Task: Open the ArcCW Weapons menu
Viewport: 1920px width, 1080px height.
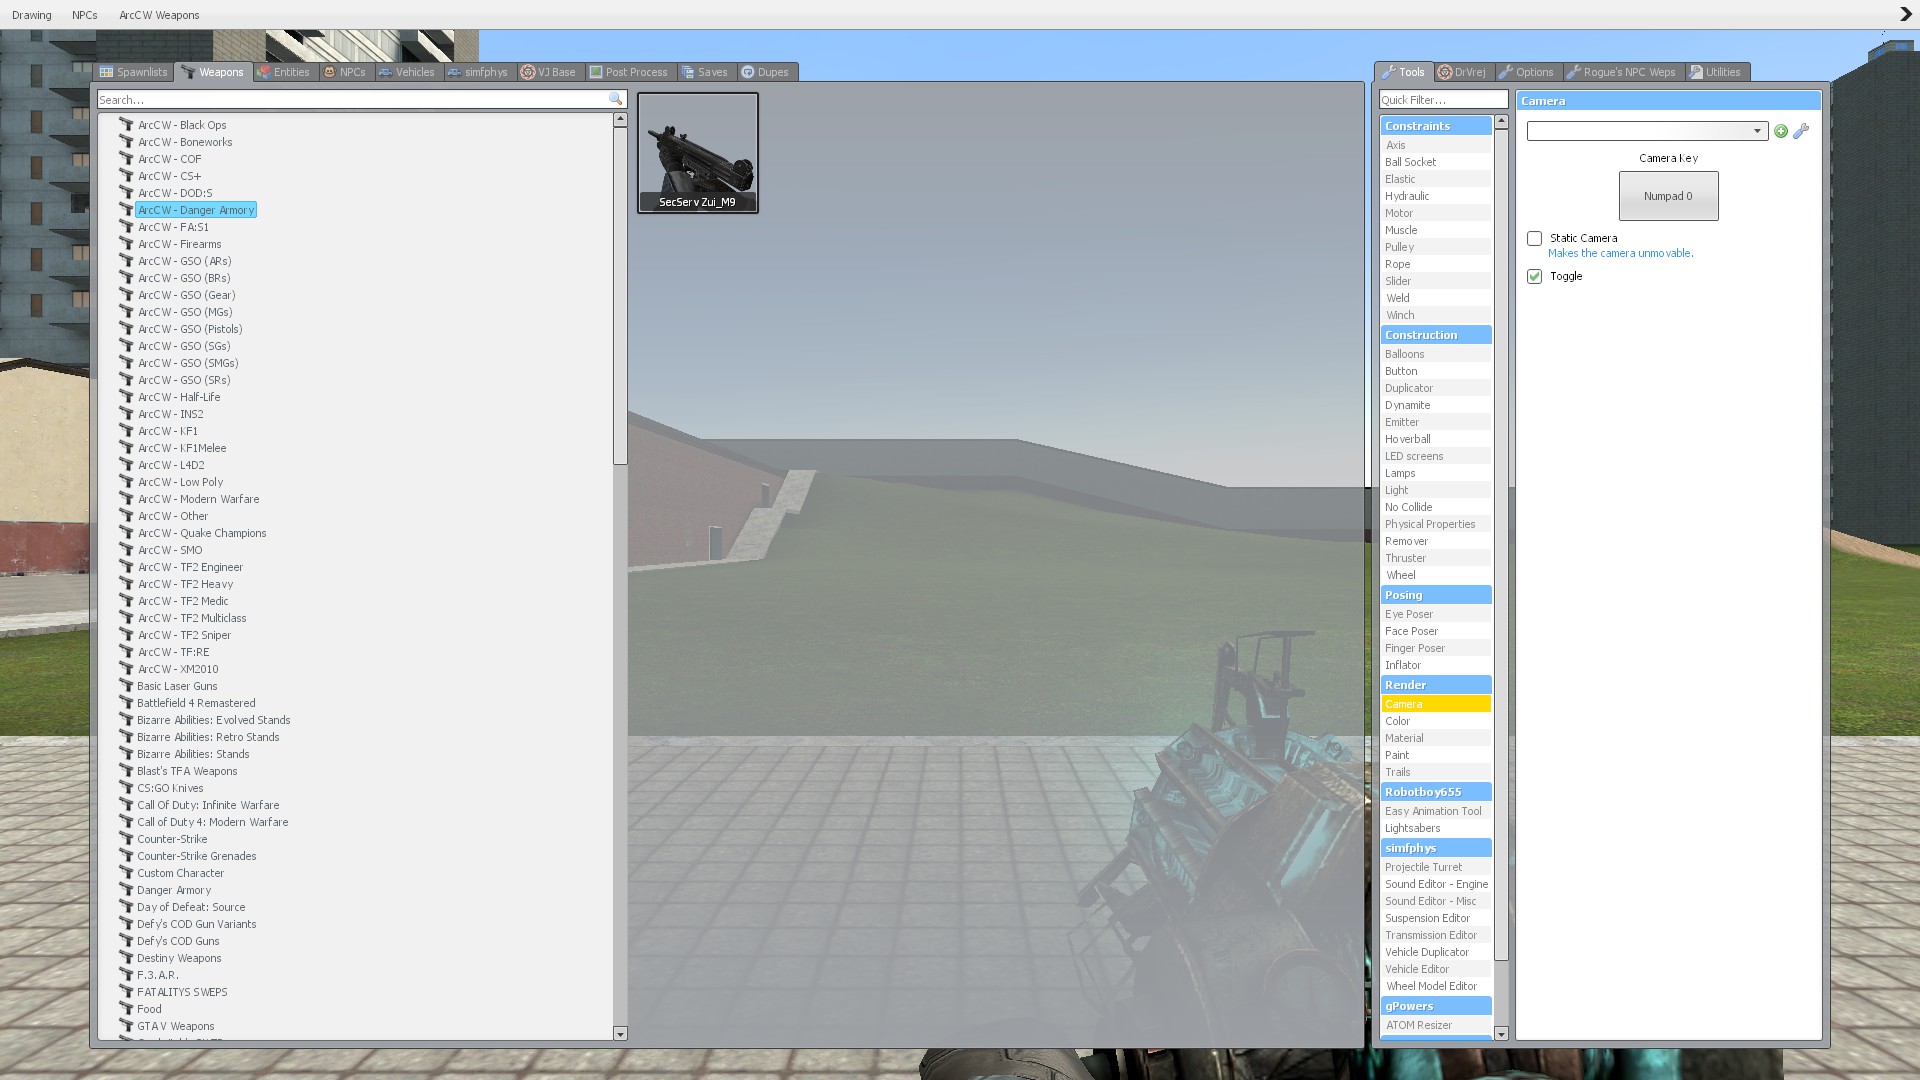Action: tap(159, 15)
